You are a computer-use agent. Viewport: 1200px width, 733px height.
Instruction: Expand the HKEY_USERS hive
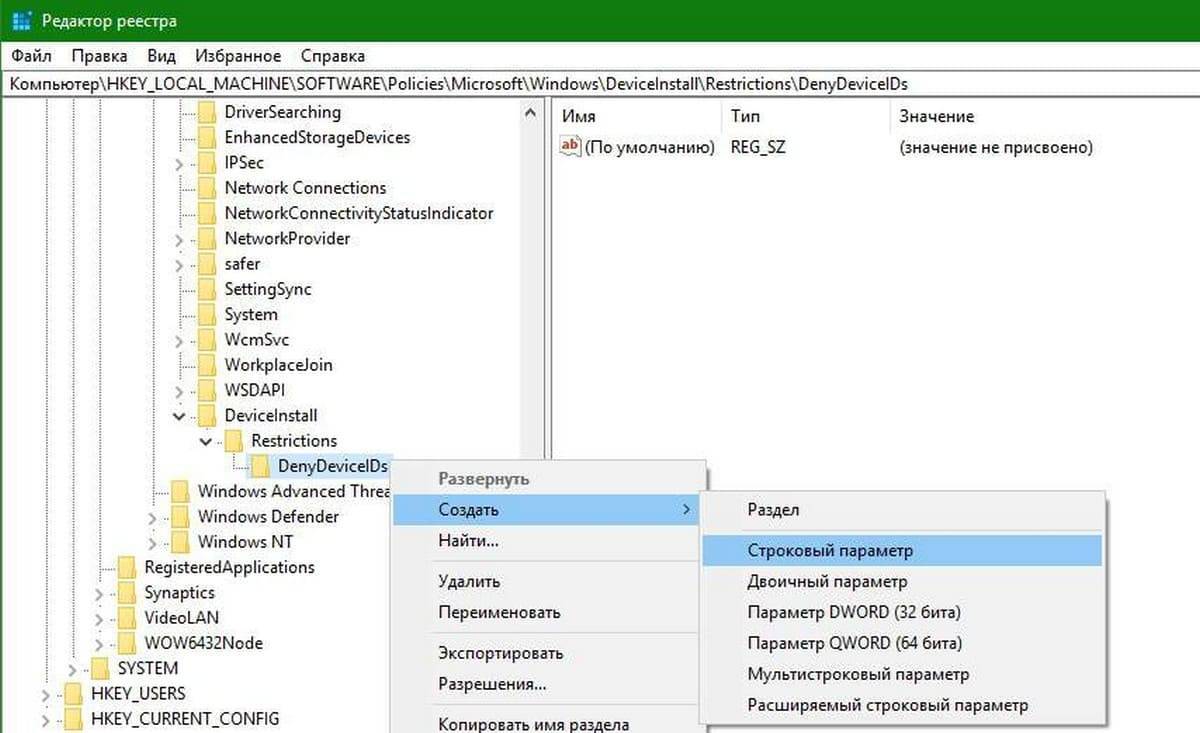tap(46, 694)
